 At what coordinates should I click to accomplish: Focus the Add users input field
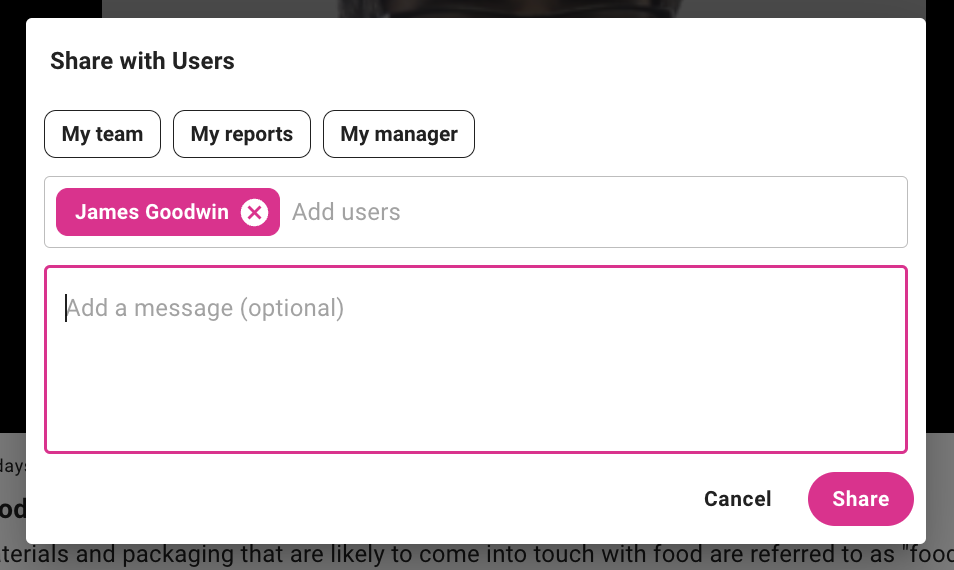[x=500, y=212]
